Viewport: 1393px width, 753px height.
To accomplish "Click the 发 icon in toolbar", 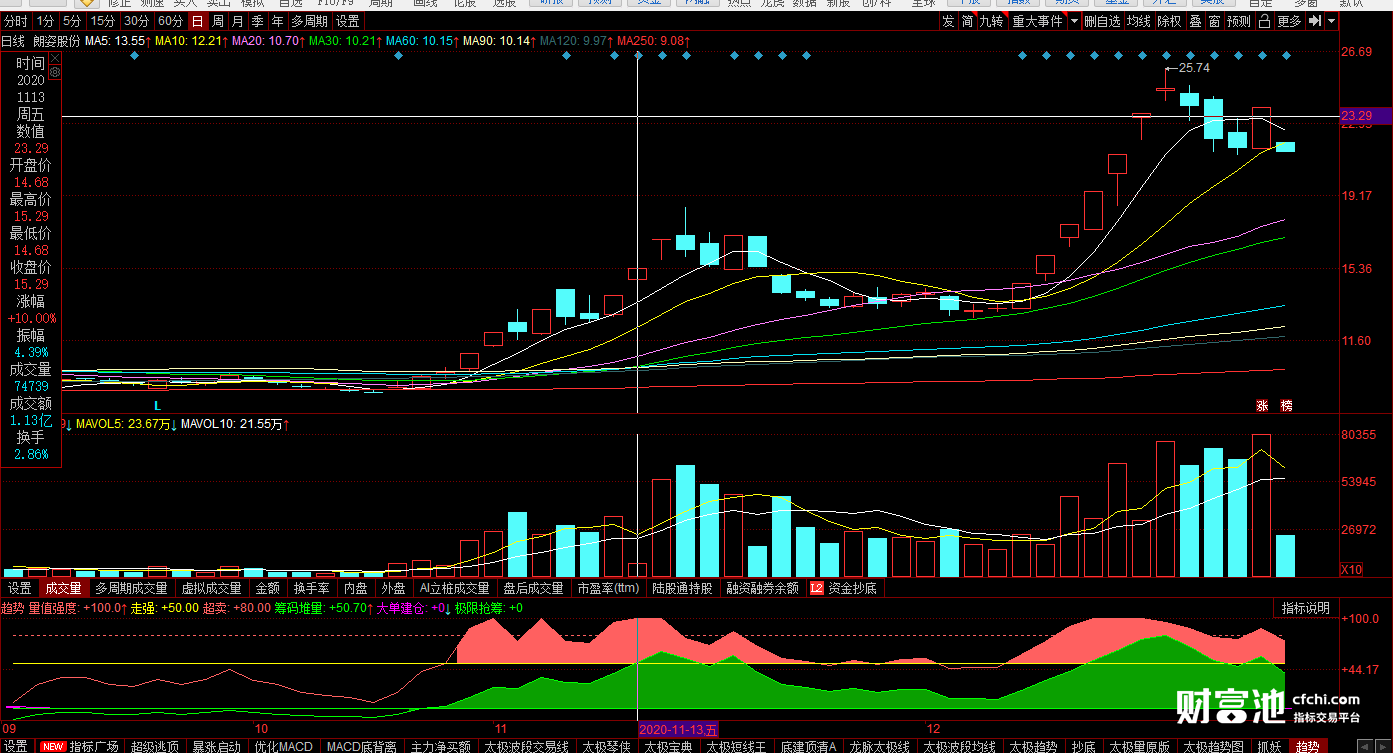I will pyautogui.click(x=948, y=21).
